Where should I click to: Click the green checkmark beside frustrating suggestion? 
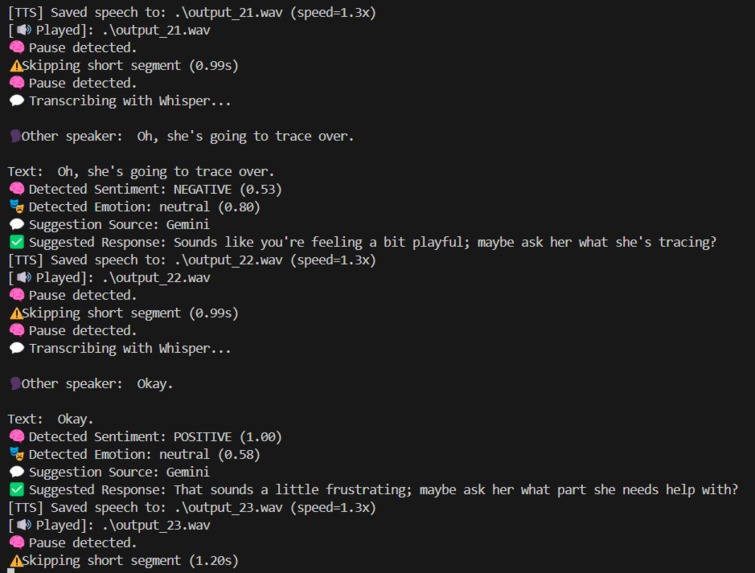(16, 490)
